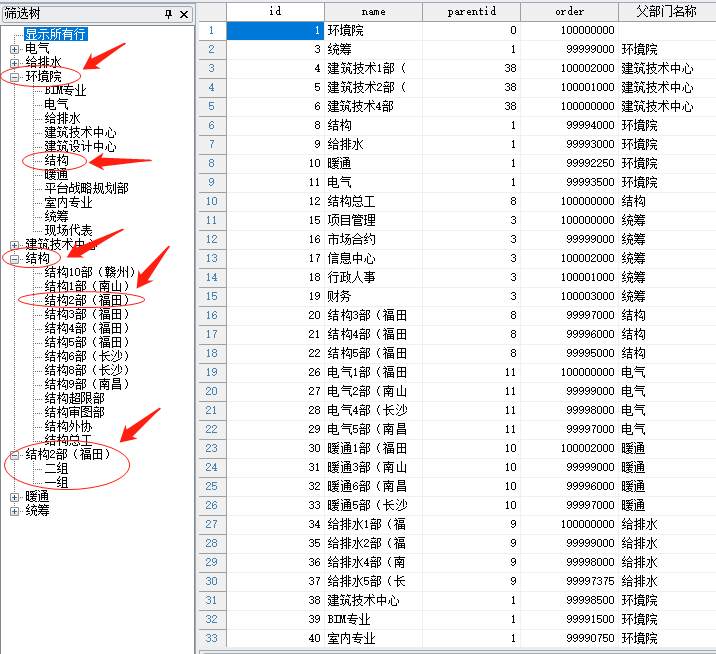Select 二组 under 结构2部（福田）

[56, 469]
